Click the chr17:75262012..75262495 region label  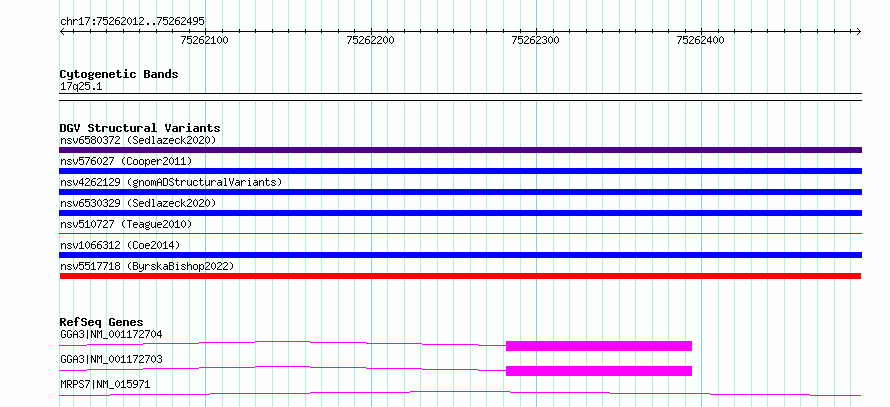point(132,22)
